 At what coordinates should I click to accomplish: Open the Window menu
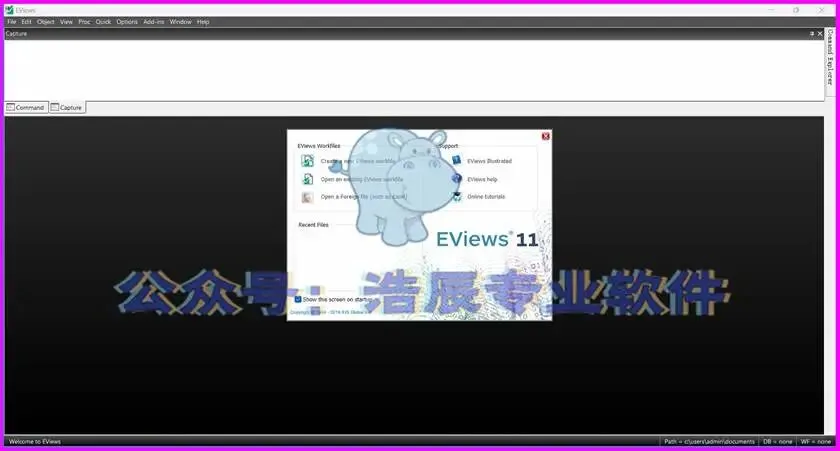[x=181, y=22]
